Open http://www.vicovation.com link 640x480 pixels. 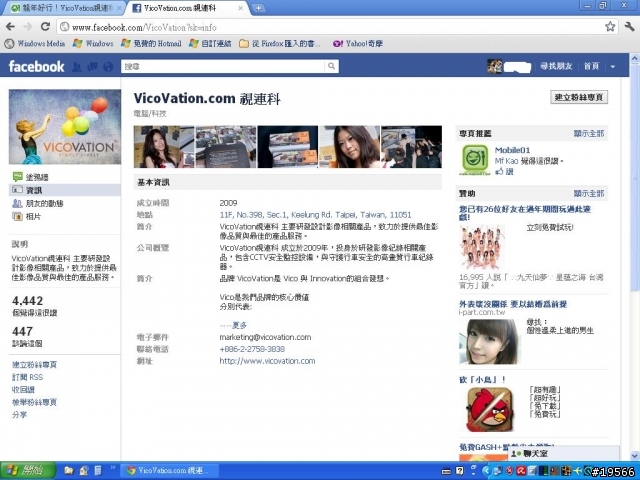[x=267, y=361]
